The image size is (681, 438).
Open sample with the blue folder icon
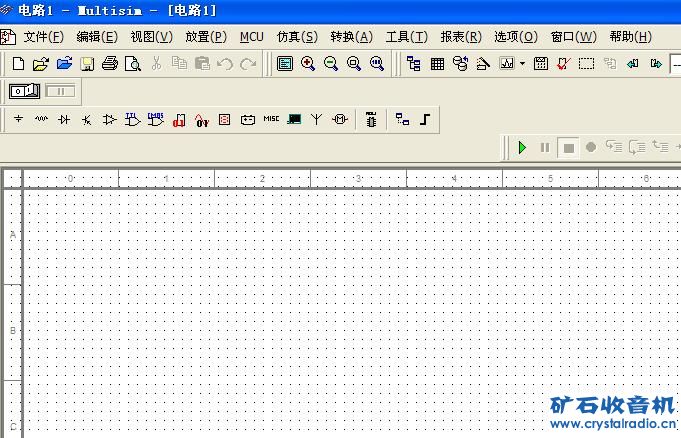(x=64, y=63)
